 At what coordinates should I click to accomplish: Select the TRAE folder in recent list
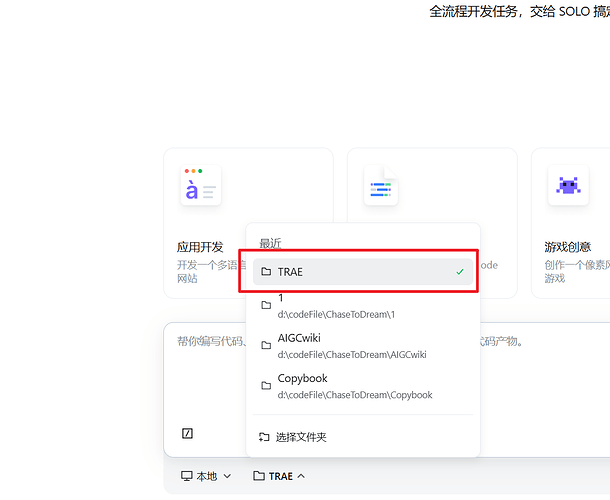[363, 272]
